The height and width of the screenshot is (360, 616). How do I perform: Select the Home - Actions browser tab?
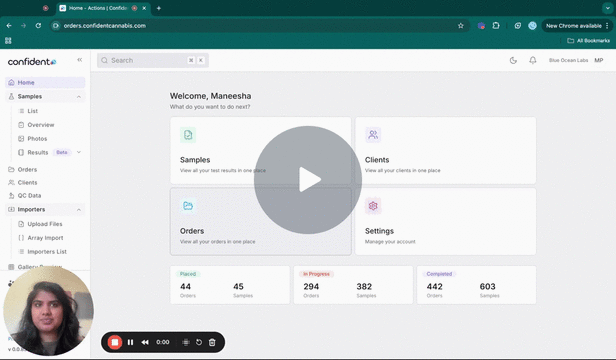click(104, 8)
